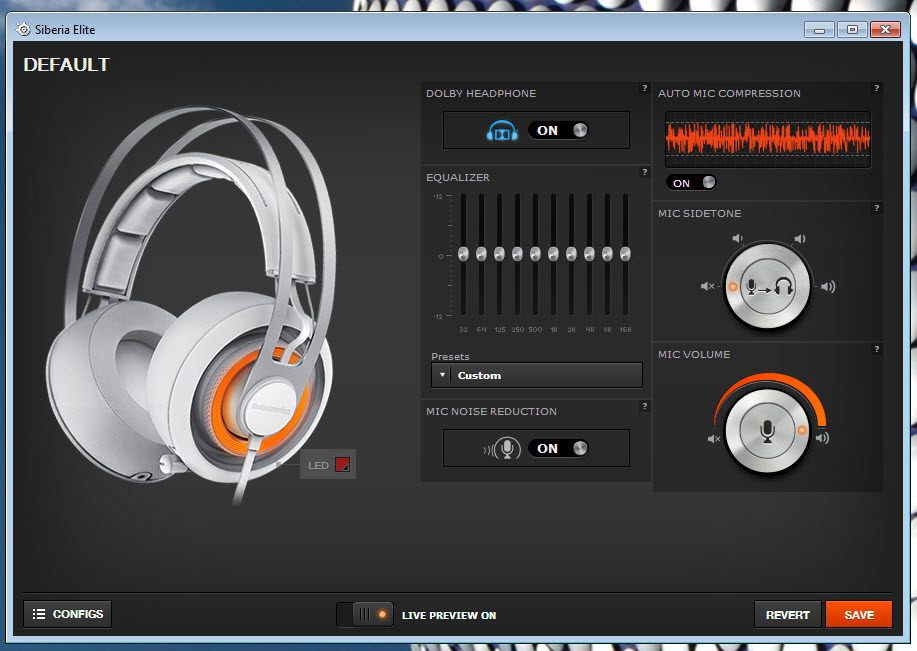Toggle the Dolby Headphone ON switch
917x651 pixels.
559,130
